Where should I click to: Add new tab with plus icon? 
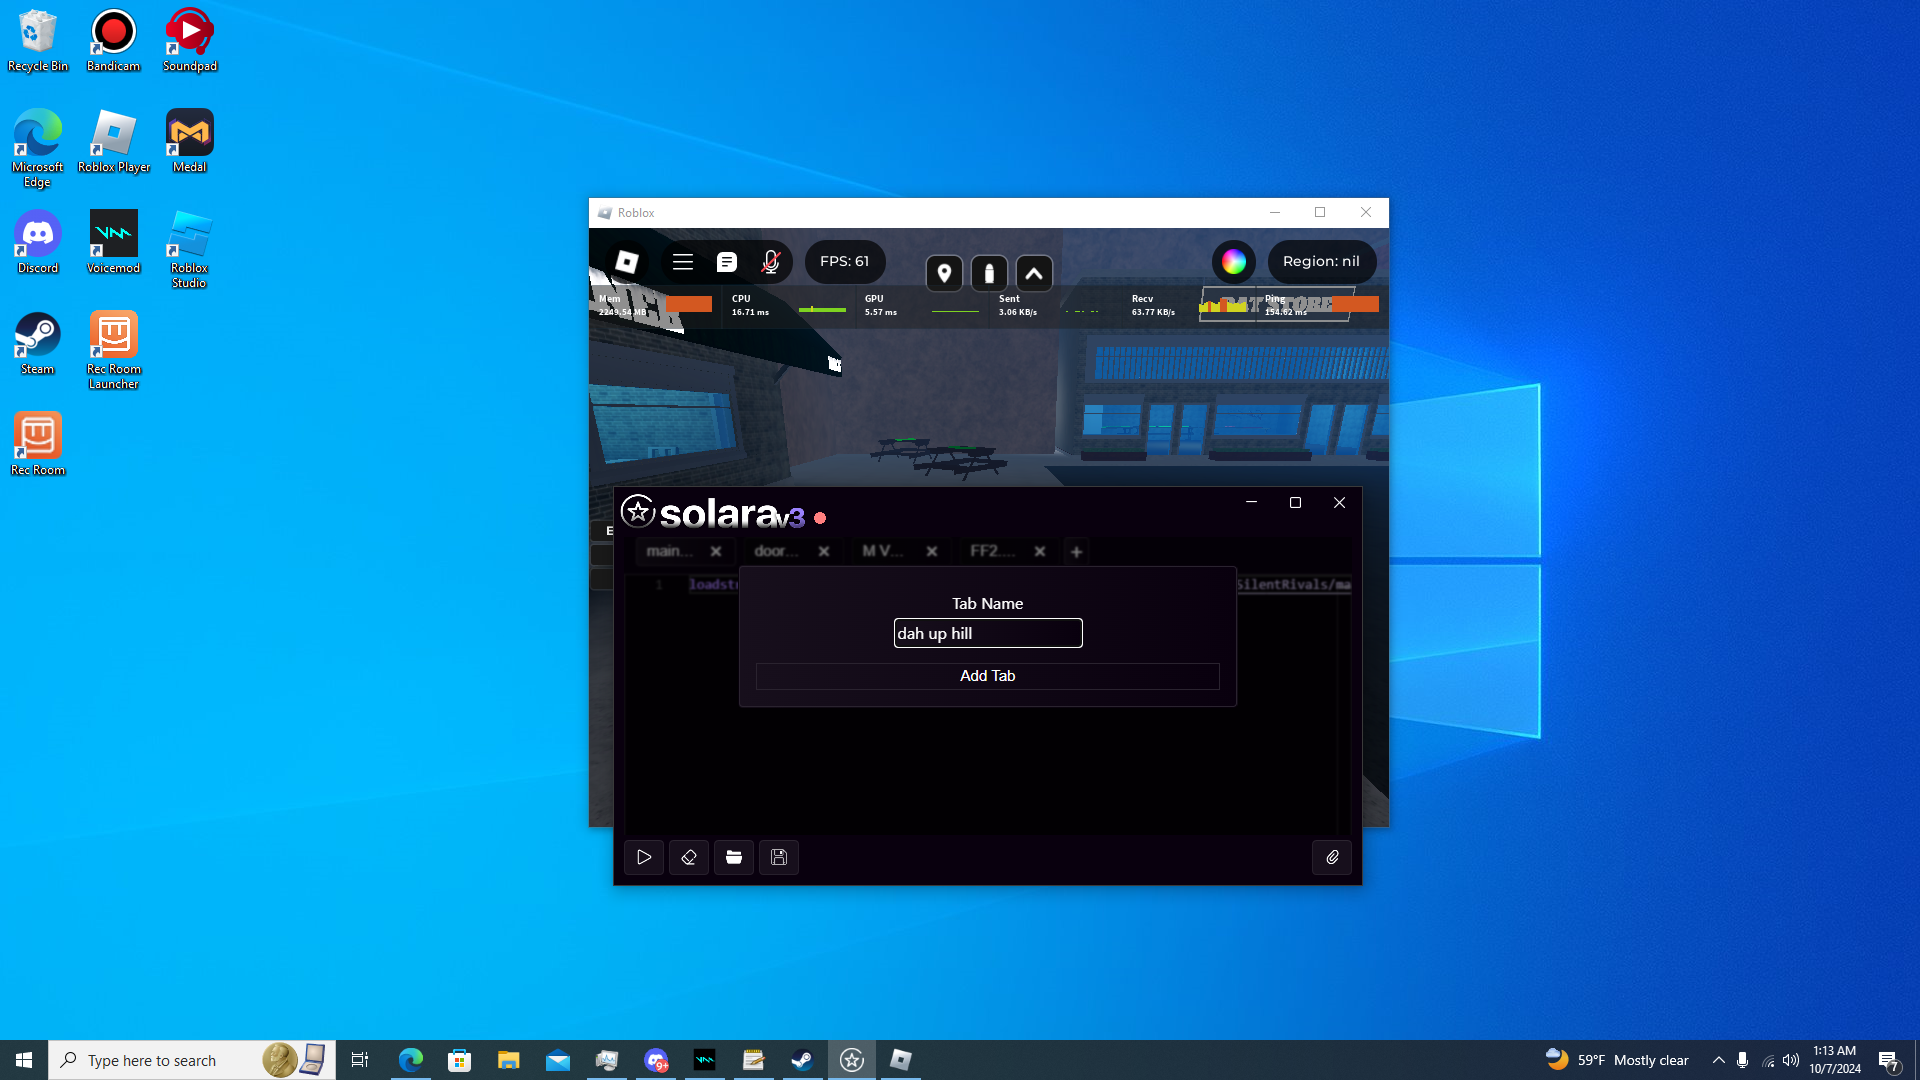click(x=1076, y=551)
